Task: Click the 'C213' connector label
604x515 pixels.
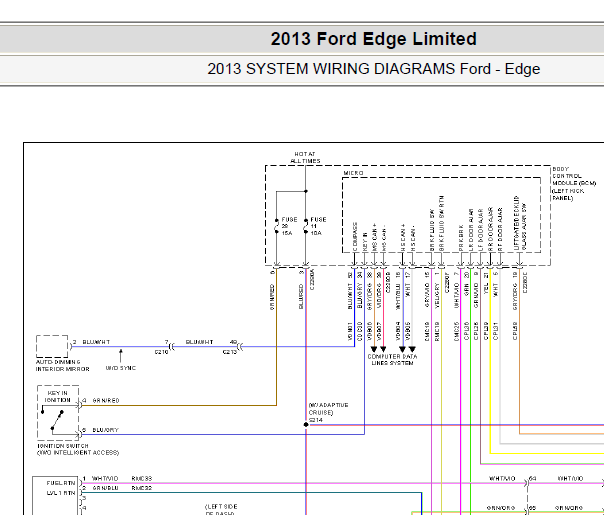Action: [230, 352]
